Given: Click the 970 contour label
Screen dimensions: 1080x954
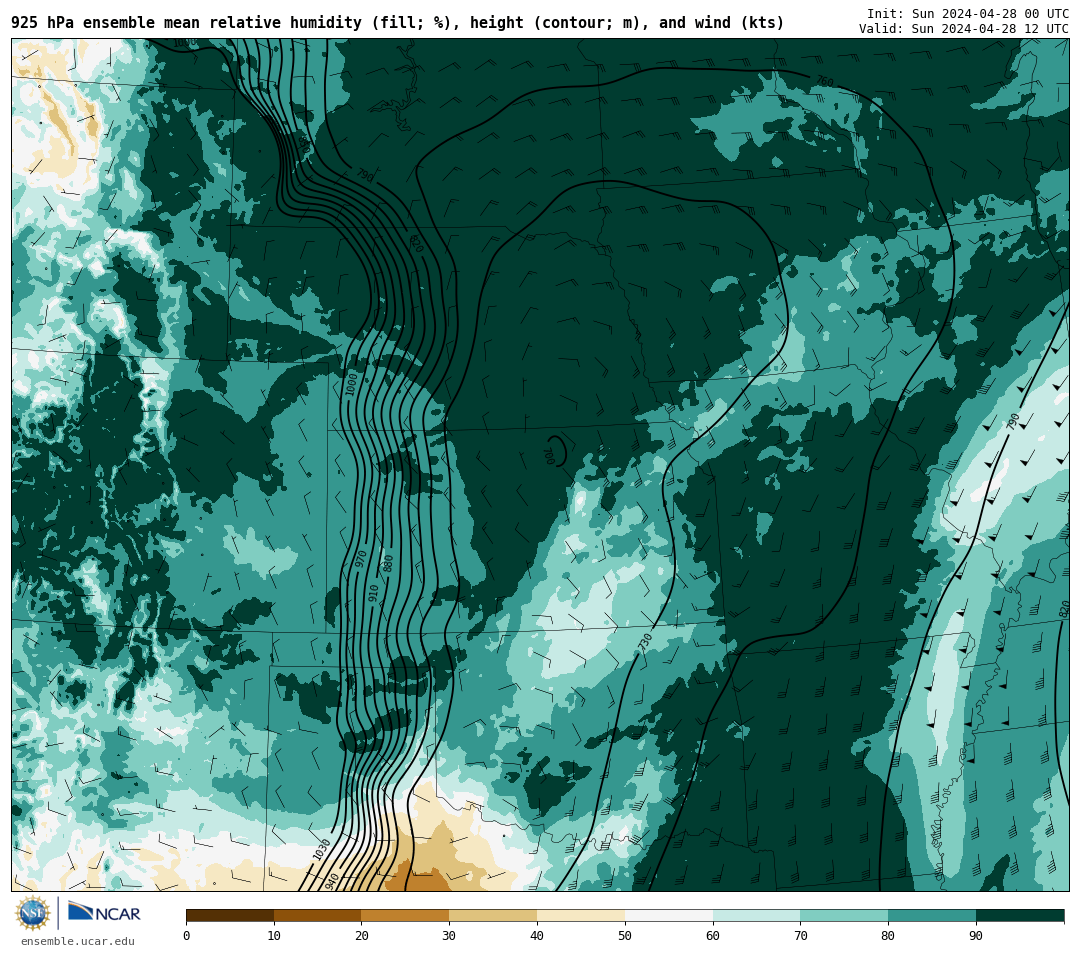Looking at the screenshot, I should pyautogui.click(x=360, y=559).
